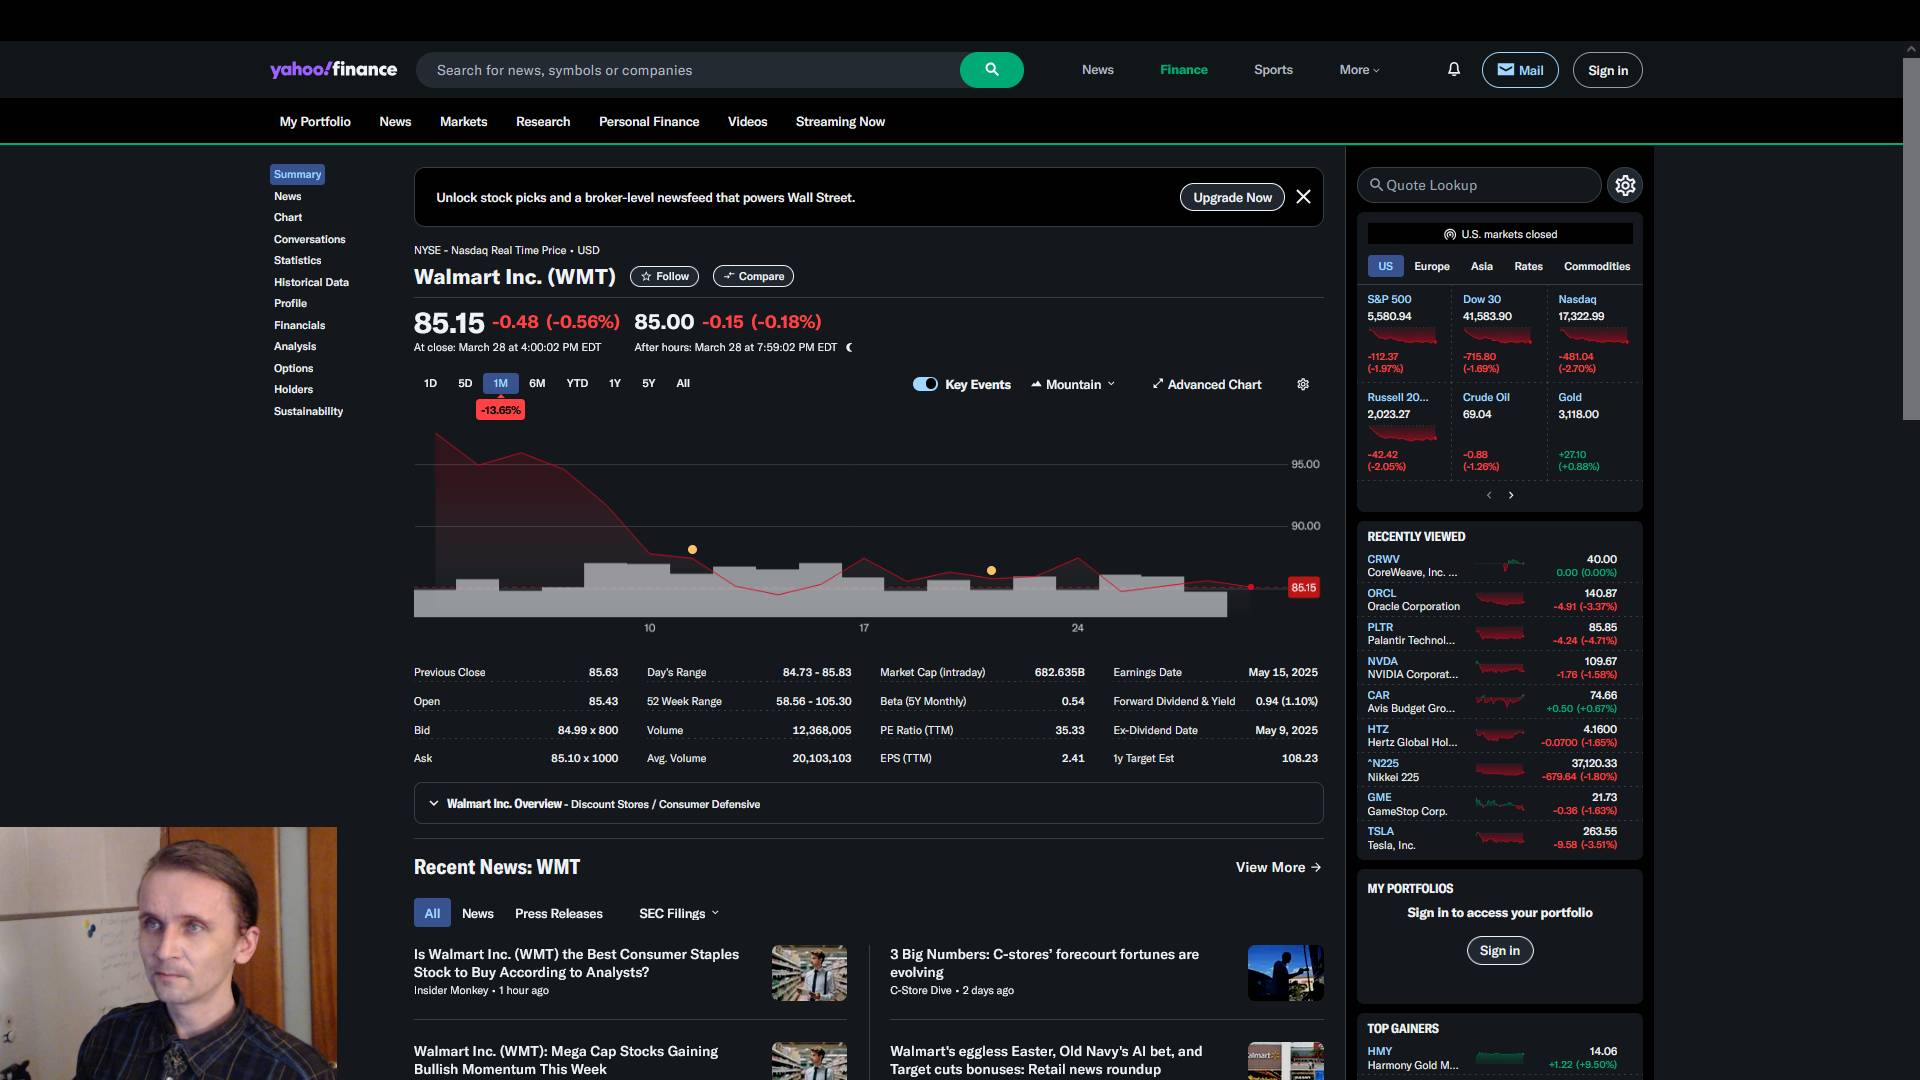Image resolution: width=1920 pixels, height=1080 pixels.
Task: Open the SEC Filings dropdown
Action: click(x=679, y=913)
